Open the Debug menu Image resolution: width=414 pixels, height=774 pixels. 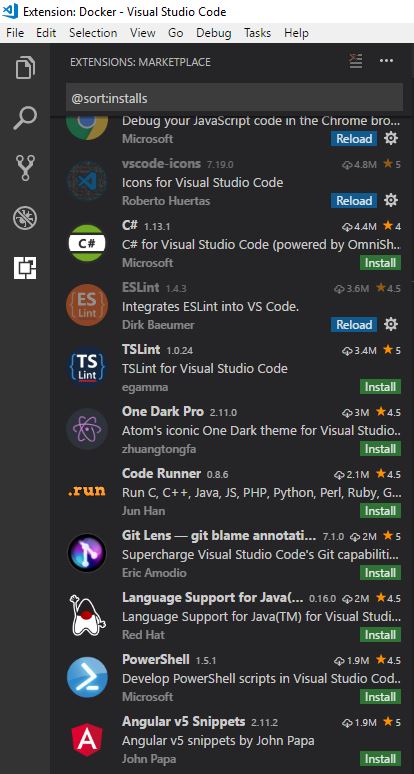[x=214, y=33]
